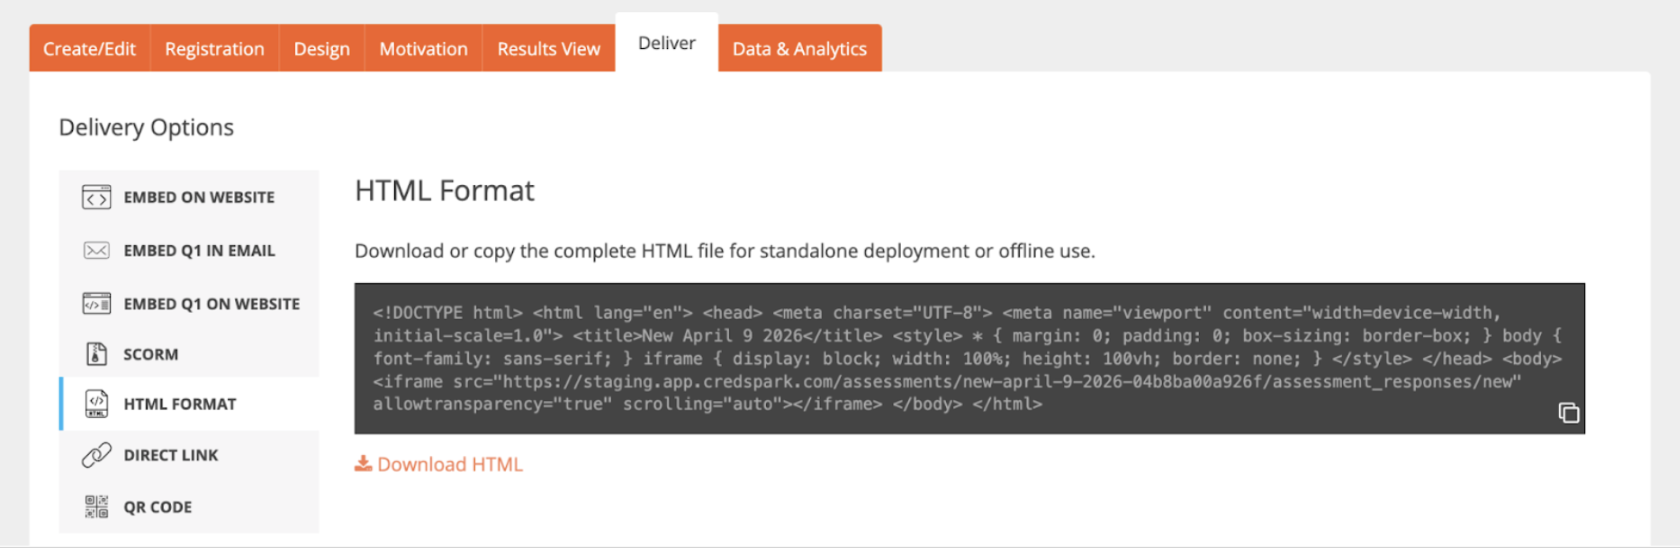Screen dimensions: 1680x548
Task: Click the Download HTML link
Action: coord(450,464)
